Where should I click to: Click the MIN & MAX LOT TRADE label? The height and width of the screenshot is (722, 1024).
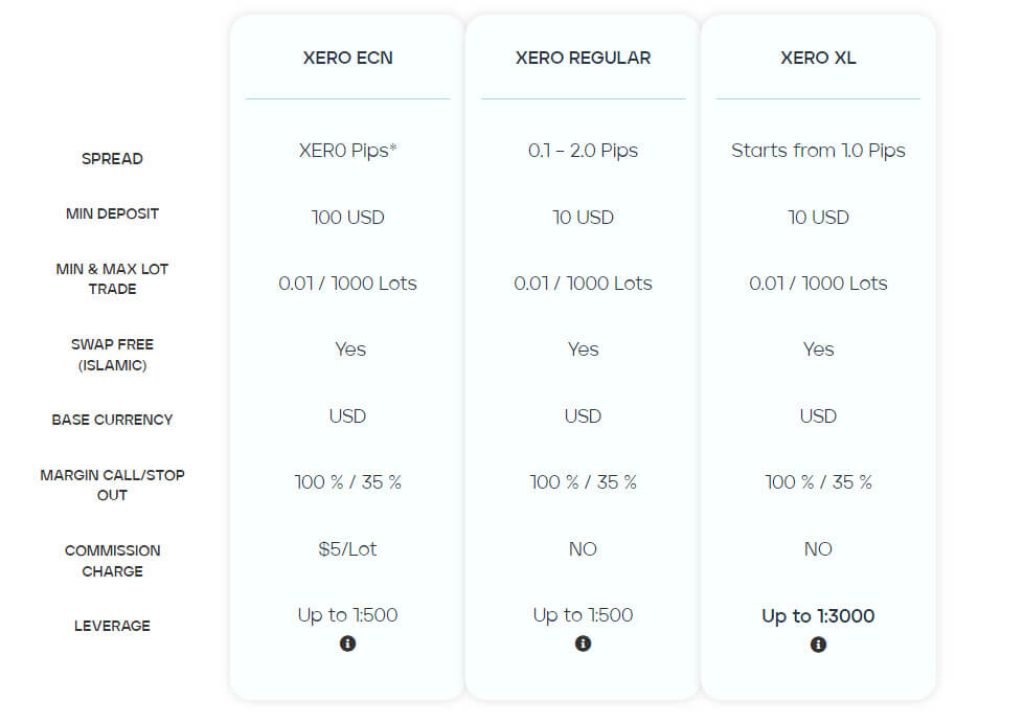pos(112,279)
